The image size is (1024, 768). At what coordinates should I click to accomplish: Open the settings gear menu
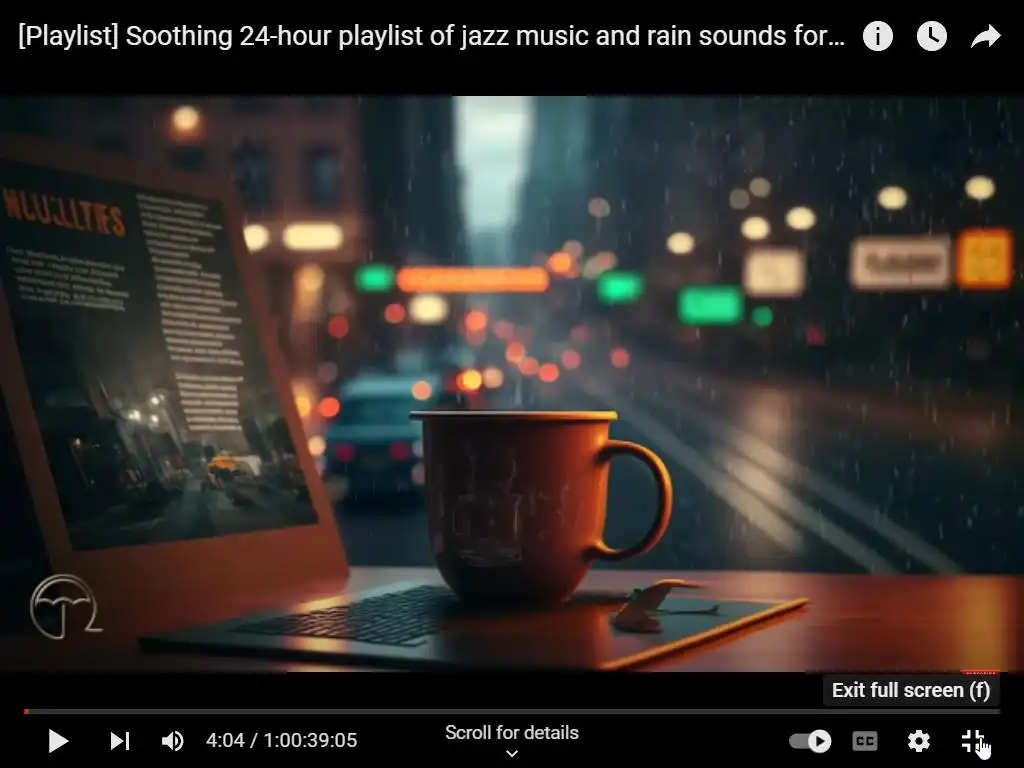(918, 741)
